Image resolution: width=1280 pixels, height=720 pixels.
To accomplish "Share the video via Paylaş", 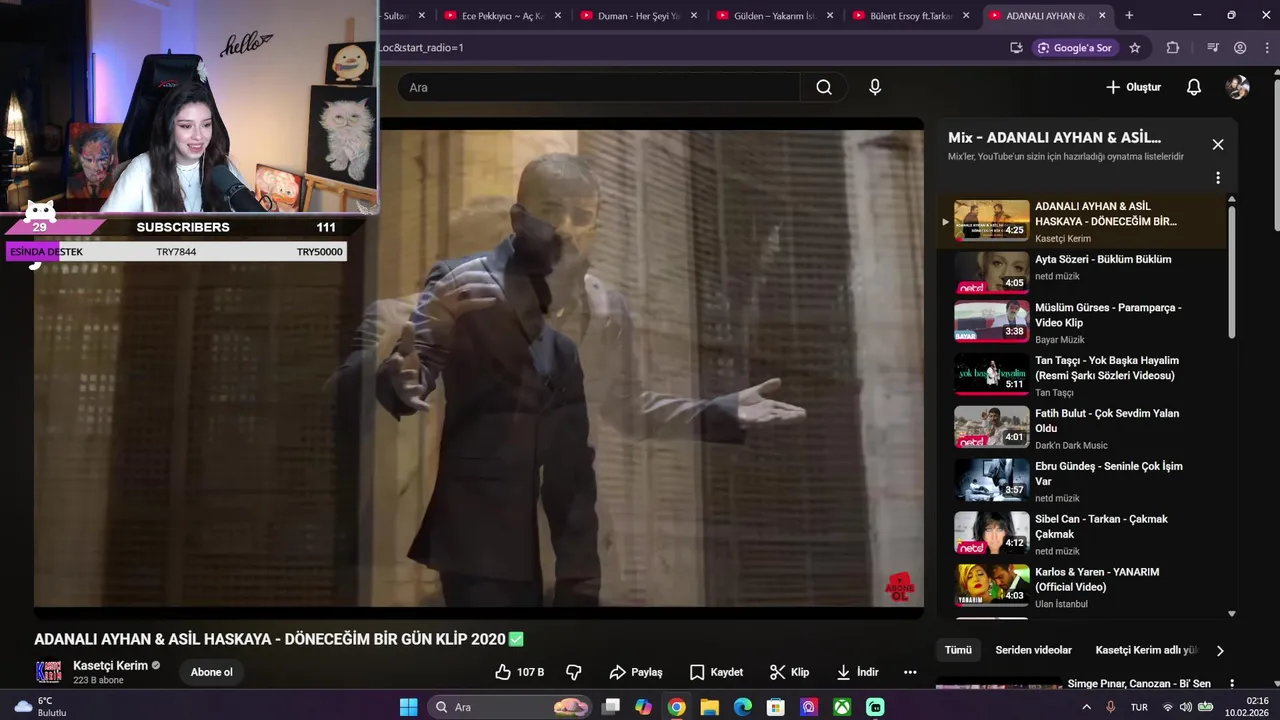I will 636,672.
